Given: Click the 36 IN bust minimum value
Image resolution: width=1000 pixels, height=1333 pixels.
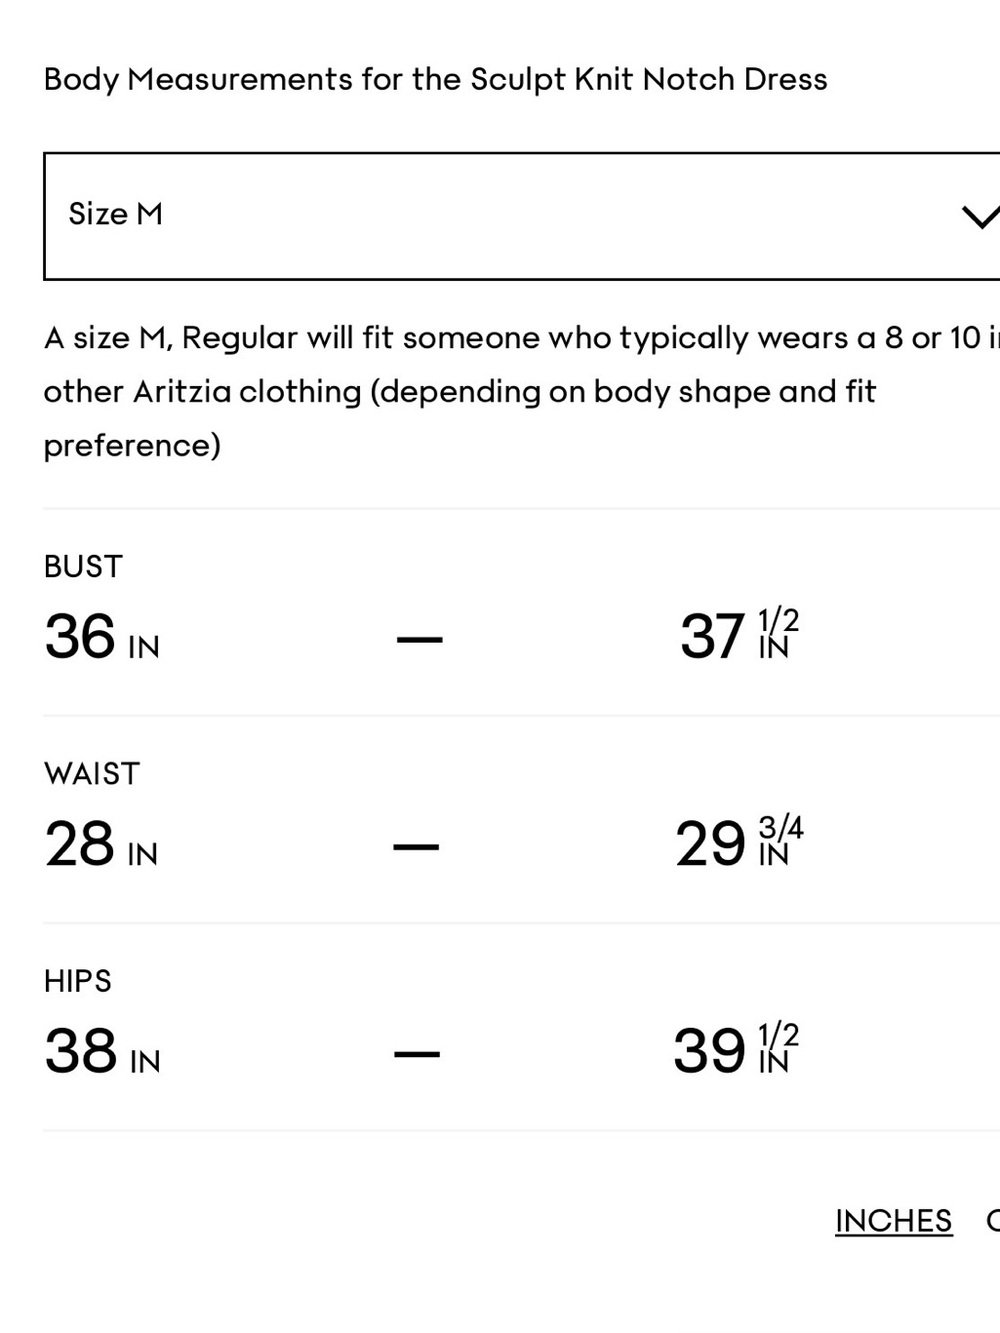Looking at the screenshot, I should point(102,637).
